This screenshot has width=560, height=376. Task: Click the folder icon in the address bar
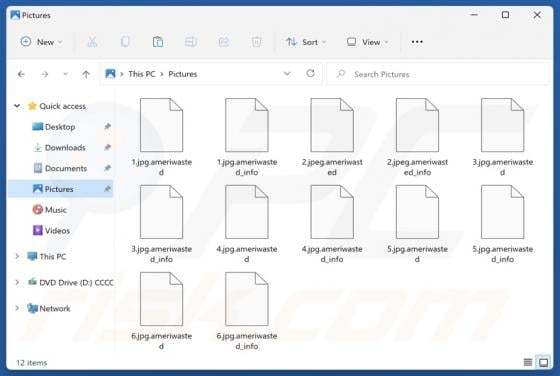tap(110, 74)
